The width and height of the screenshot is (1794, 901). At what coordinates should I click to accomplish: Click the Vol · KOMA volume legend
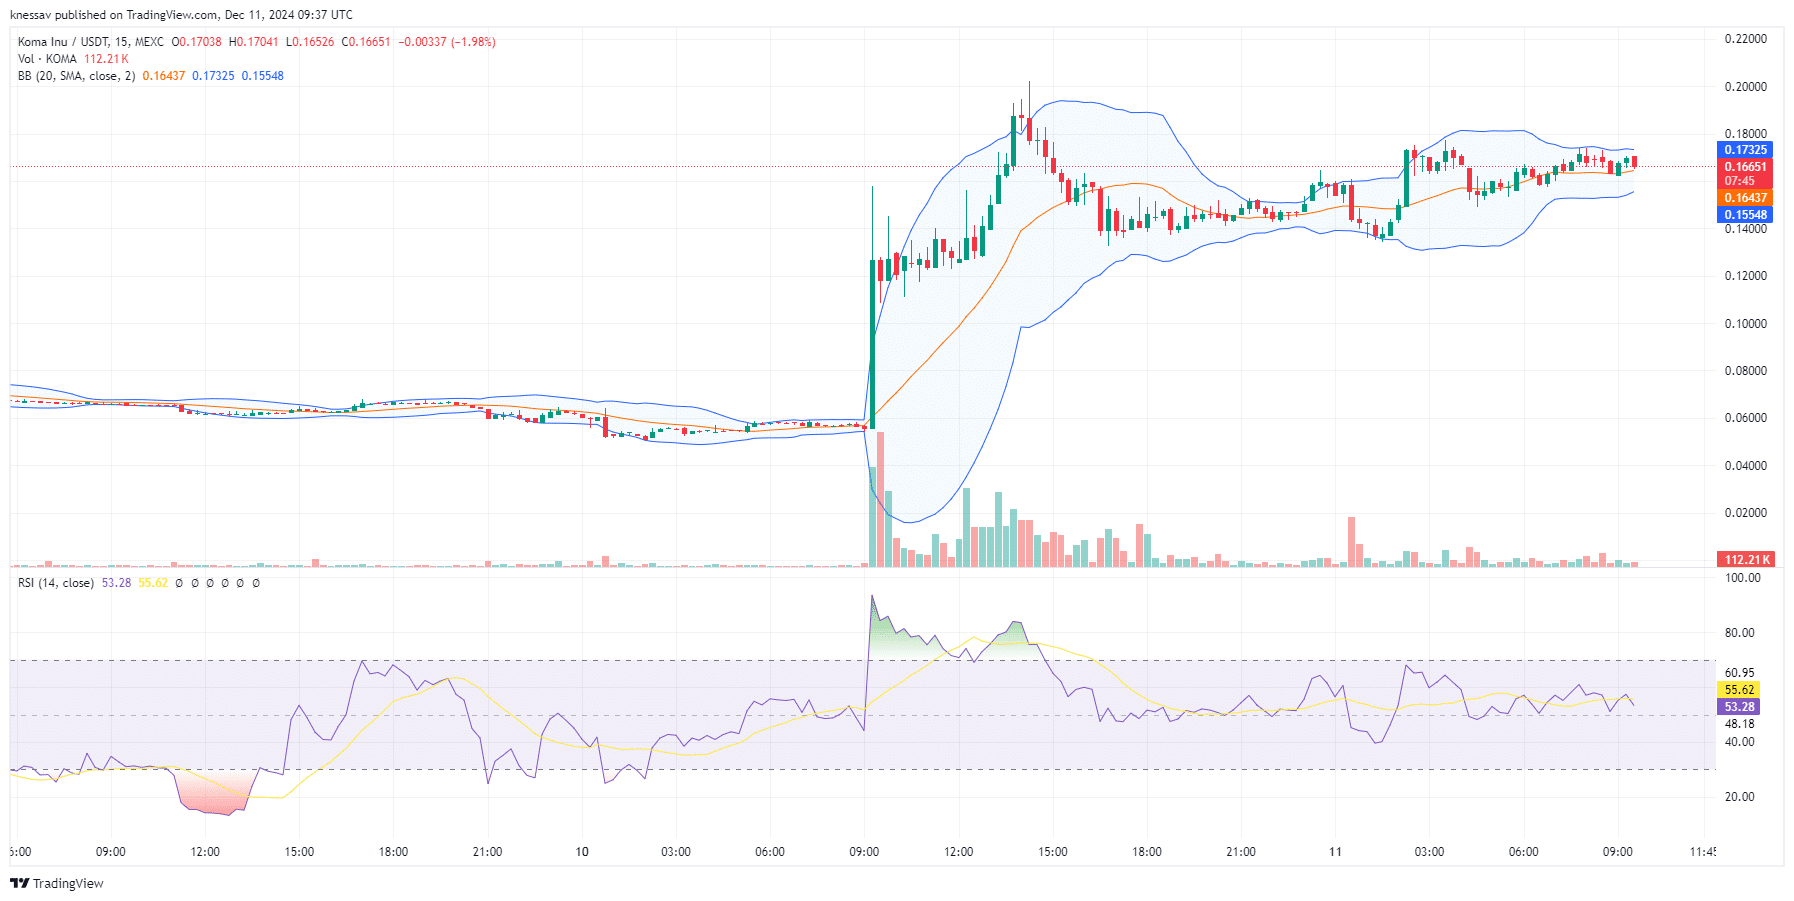[x=47, y=59]
